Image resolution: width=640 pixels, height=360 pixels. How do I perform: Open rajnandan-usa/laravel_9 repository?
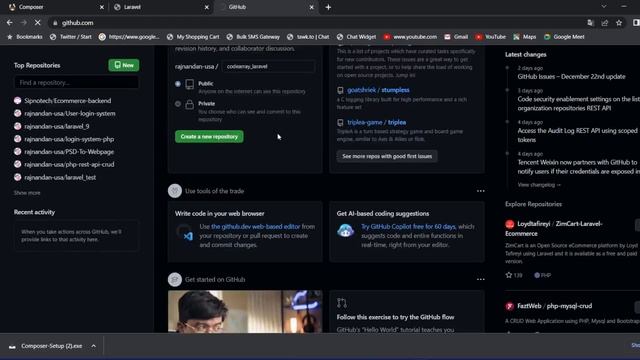pyautogui.click(x=57, y=127)
